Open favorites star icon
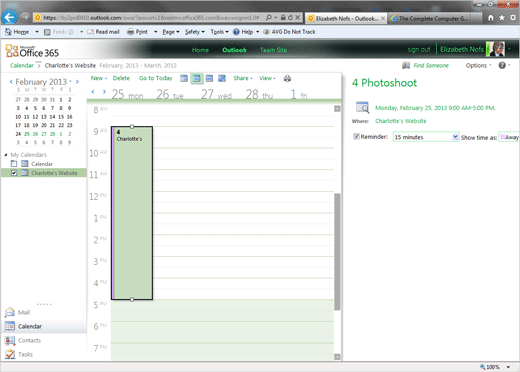Viewport: 520px width, 372px height. (x=502, y=18)
